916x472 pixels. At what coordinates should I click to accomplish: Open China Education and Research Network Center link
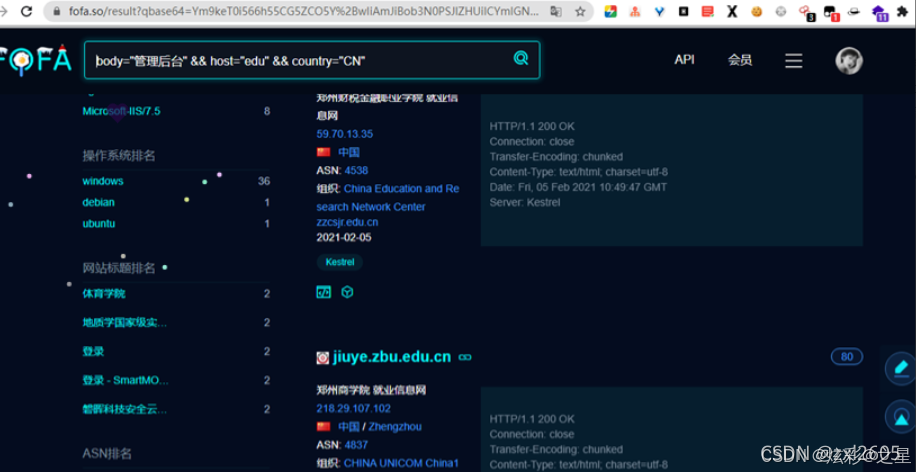(388, 197)
